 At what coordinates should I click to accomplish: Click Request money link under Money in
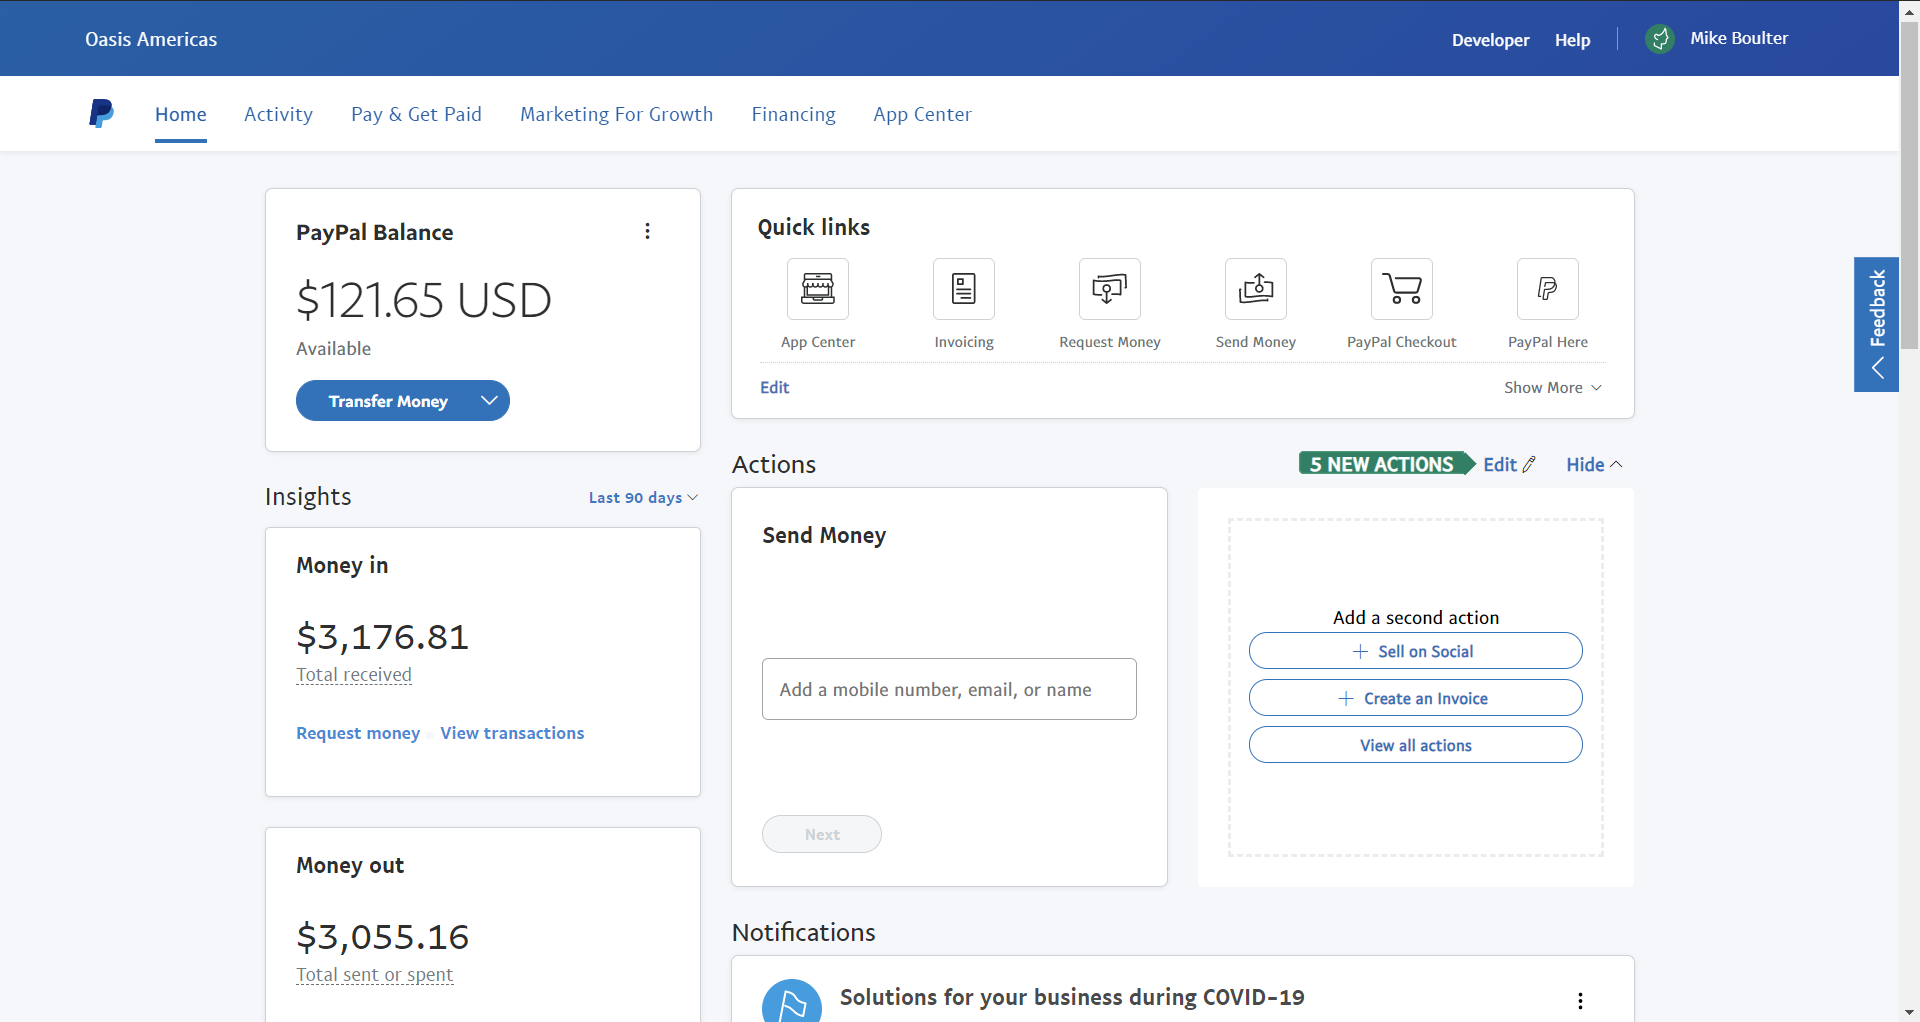[x=358, y=733]
